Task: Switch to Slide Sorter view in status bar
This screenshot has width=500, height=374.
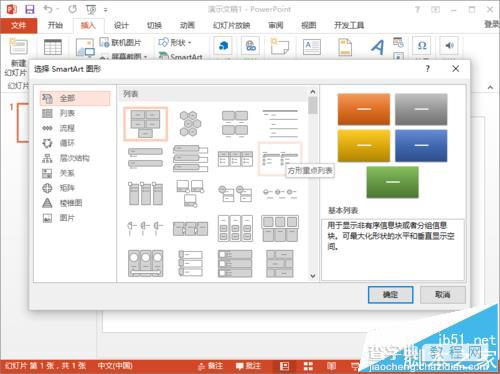Action: tap(308, 366)
